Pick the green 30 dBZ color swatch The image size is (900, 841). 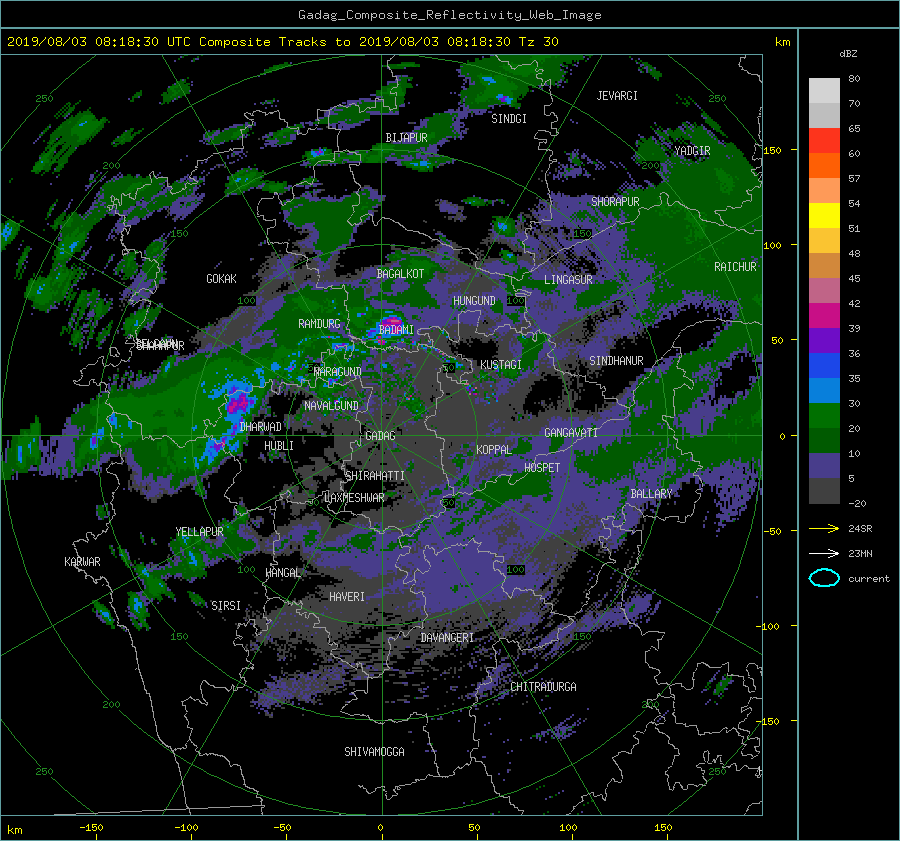(x=824, y=415)
